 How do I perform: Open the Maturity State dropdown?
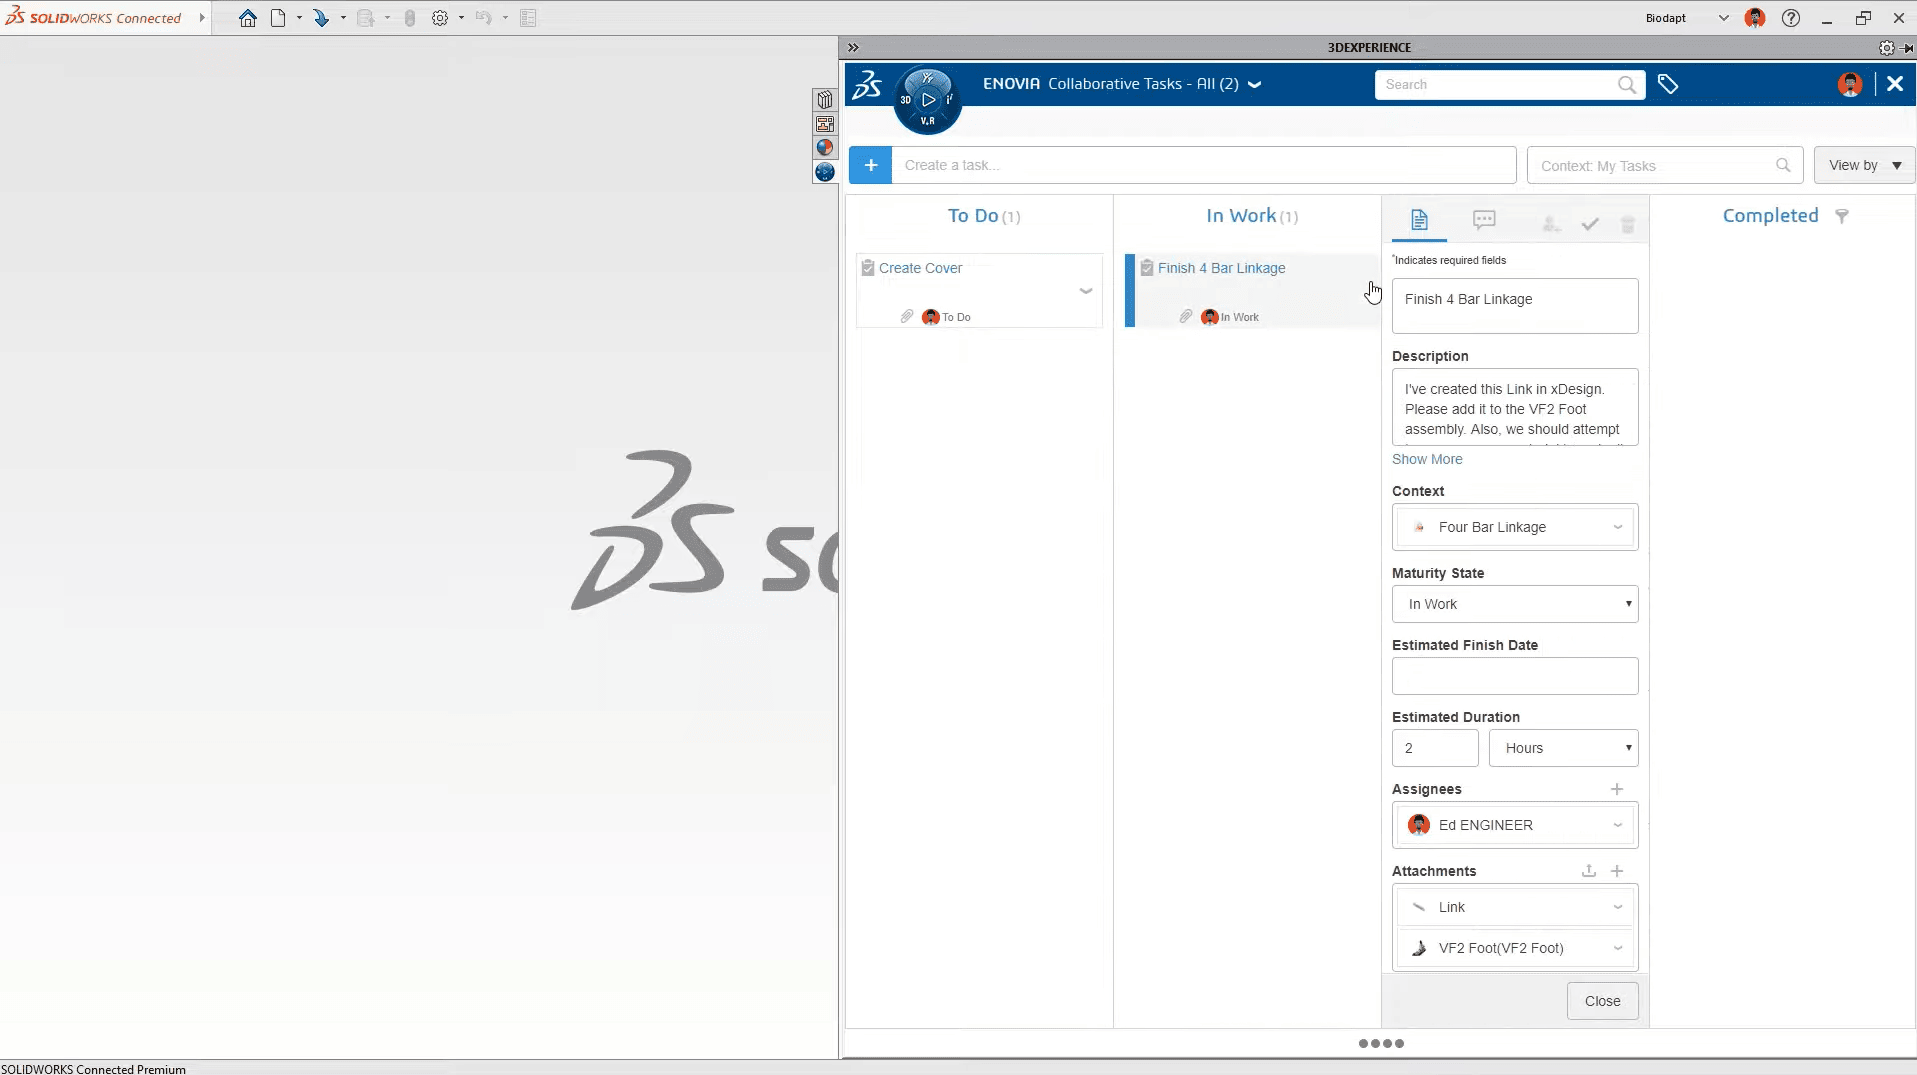click(1515, 604)
